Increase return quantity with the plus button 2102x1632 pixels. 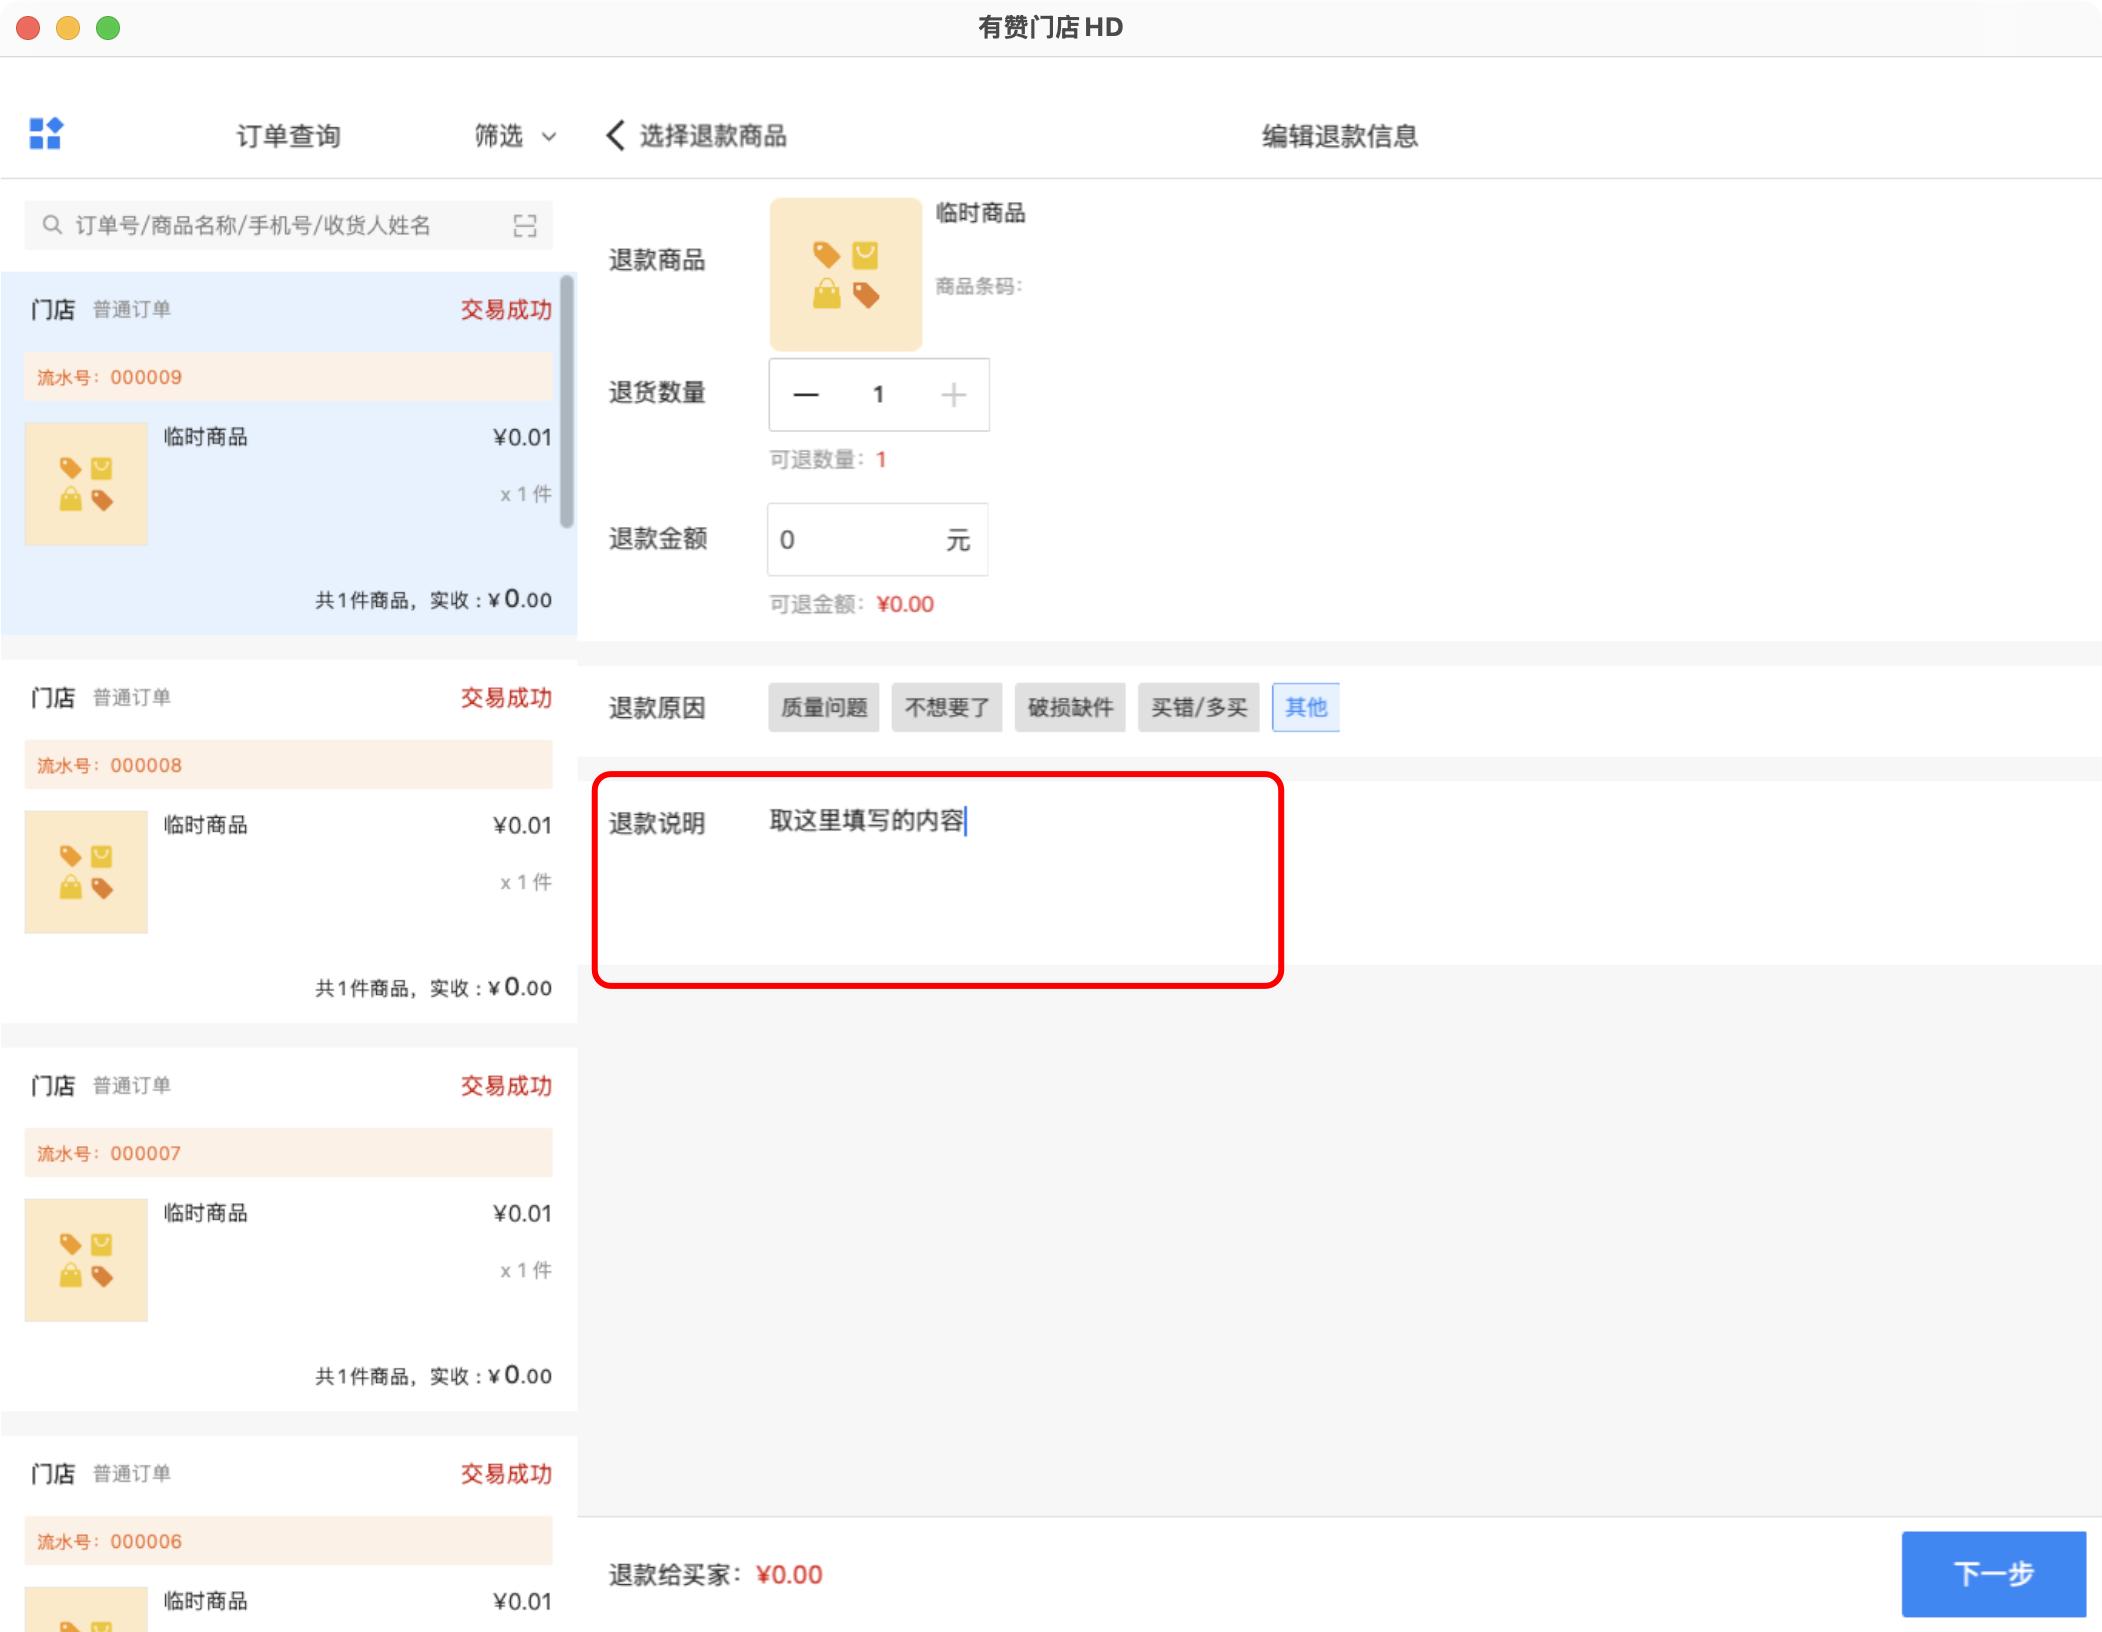953,395
